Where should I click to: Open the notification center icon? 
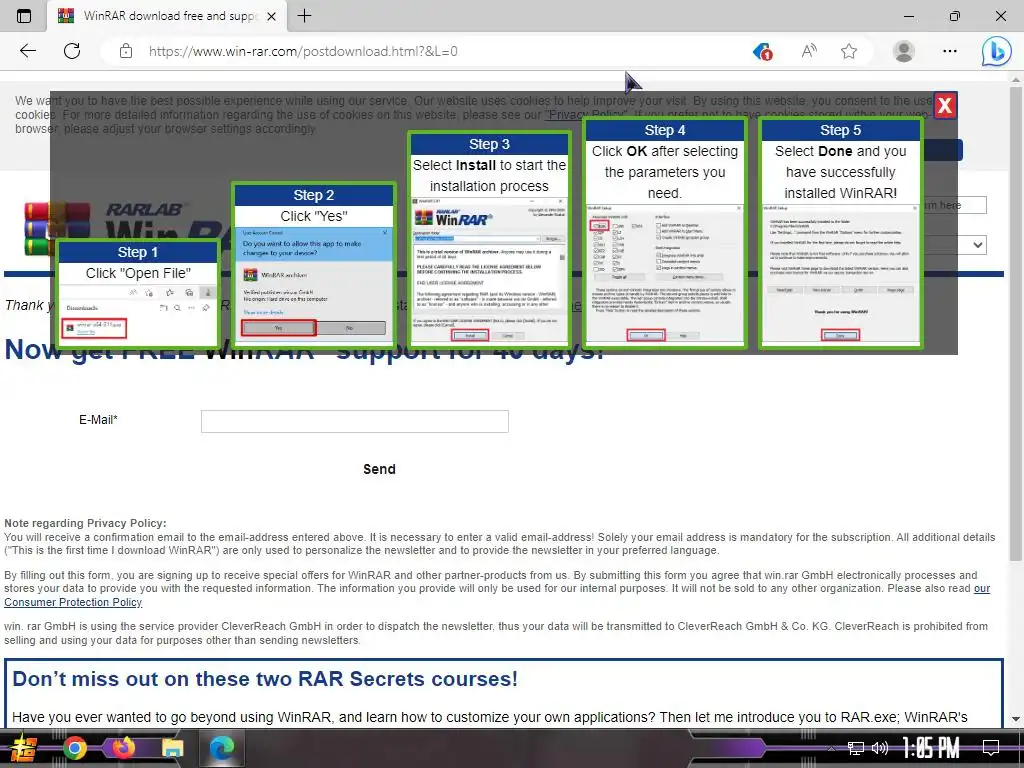click(991, 748)
